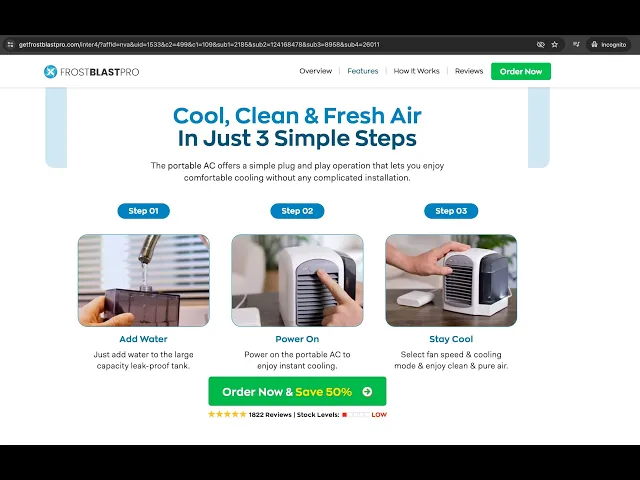
Task: Click the Add Water faucet image
Action: [x=144, y=280]
